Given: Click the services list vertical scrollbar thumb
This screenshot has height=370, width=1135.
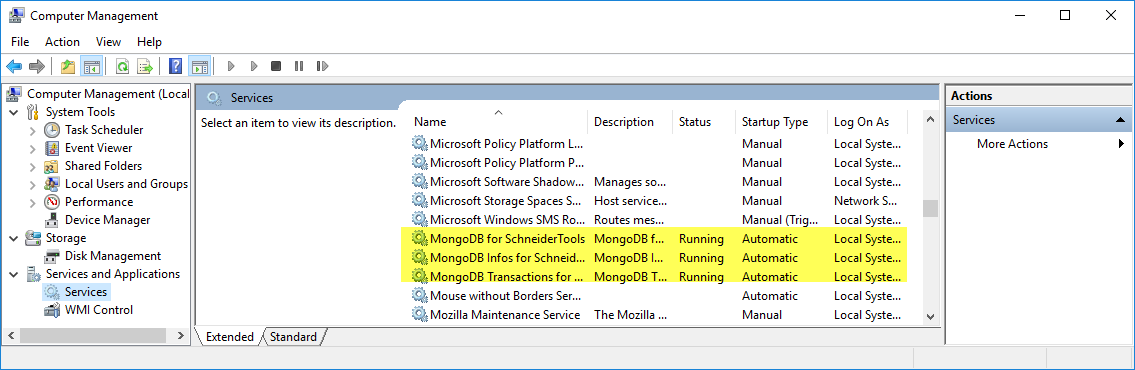Looking at the screenshot, I should (x=930, y=209).
